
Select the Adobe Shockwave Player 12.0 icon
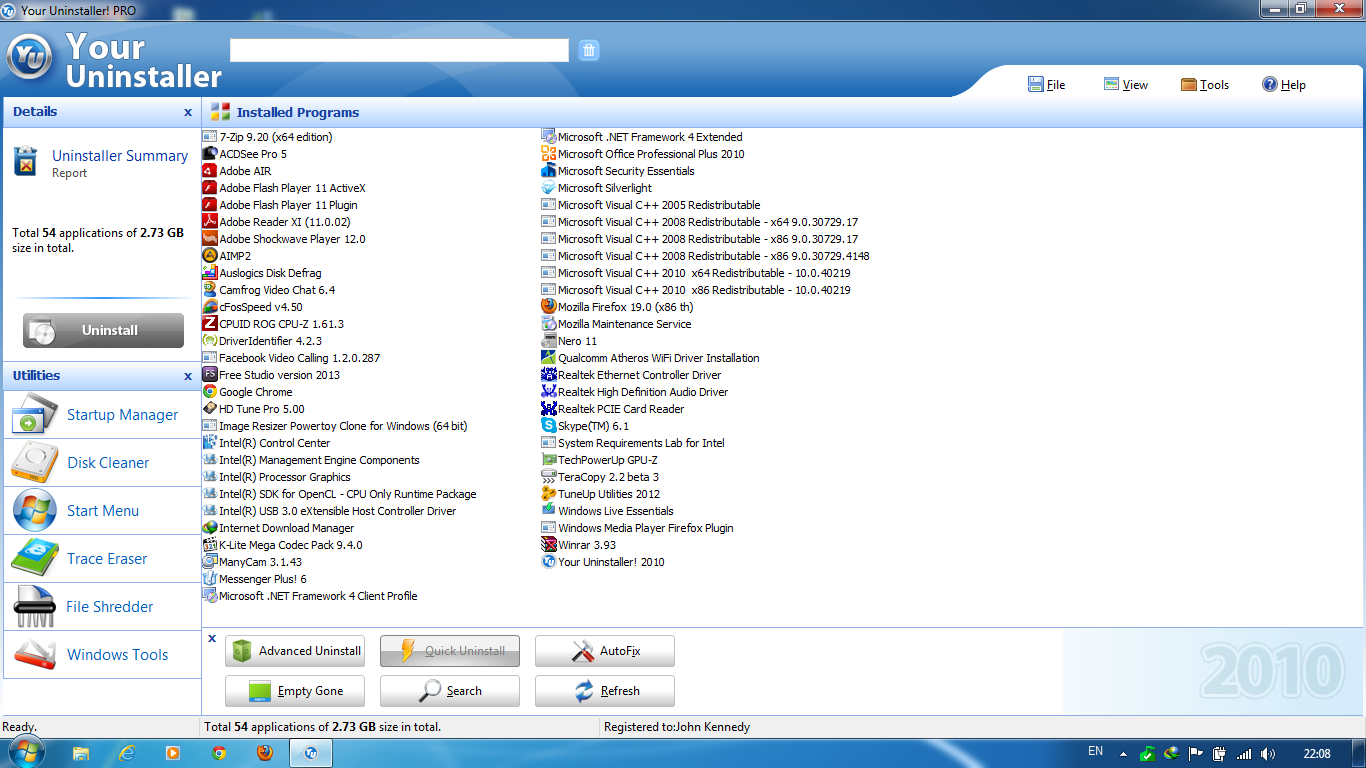click(x=210, y=239)
